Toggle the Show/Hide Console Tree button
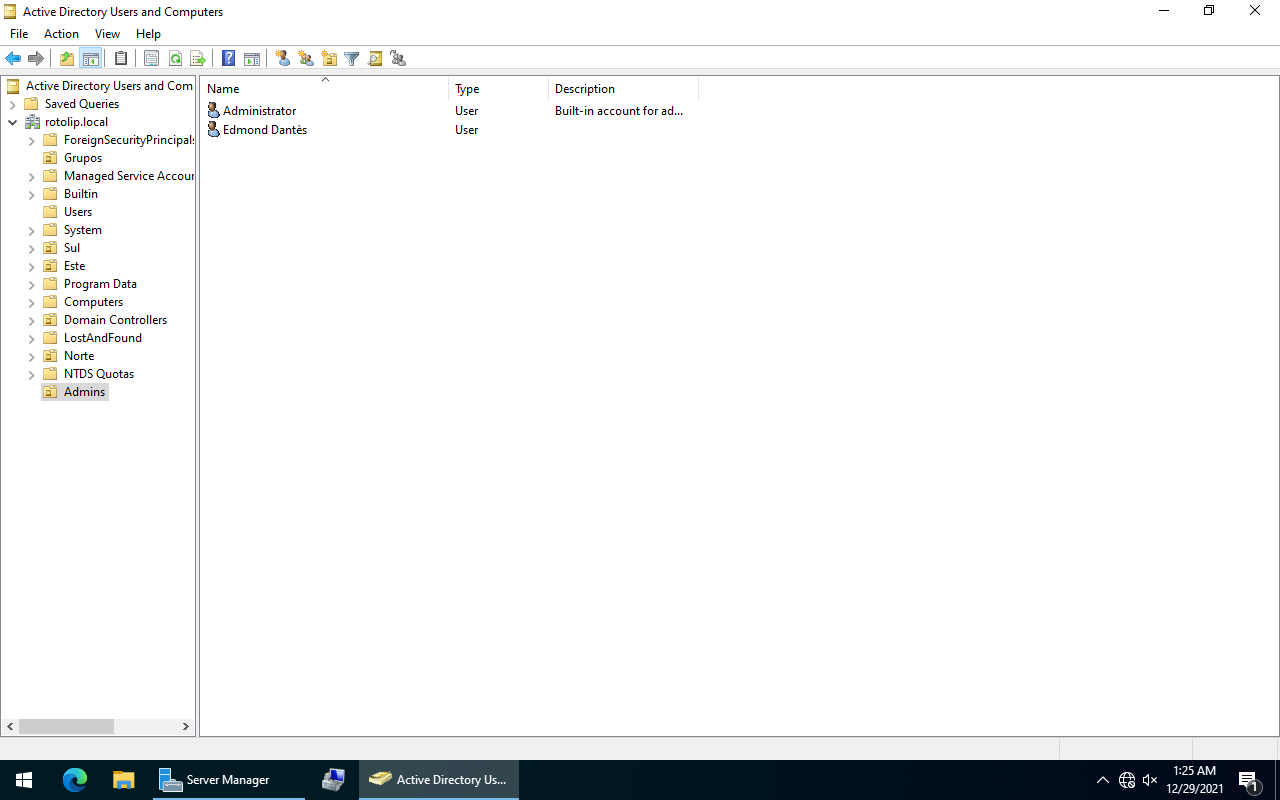The image size is (1280, 800). (90, 59)
